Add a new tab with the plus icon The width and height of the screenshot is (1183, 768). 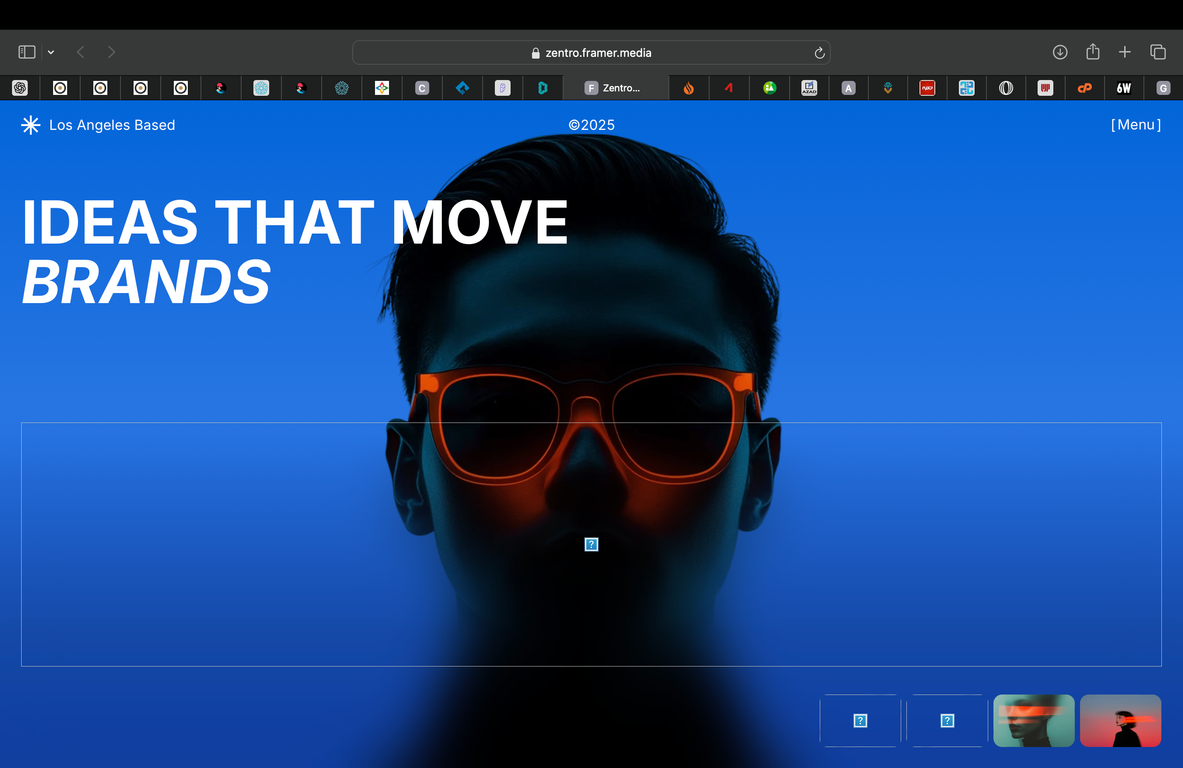[x=1125, y=52]
